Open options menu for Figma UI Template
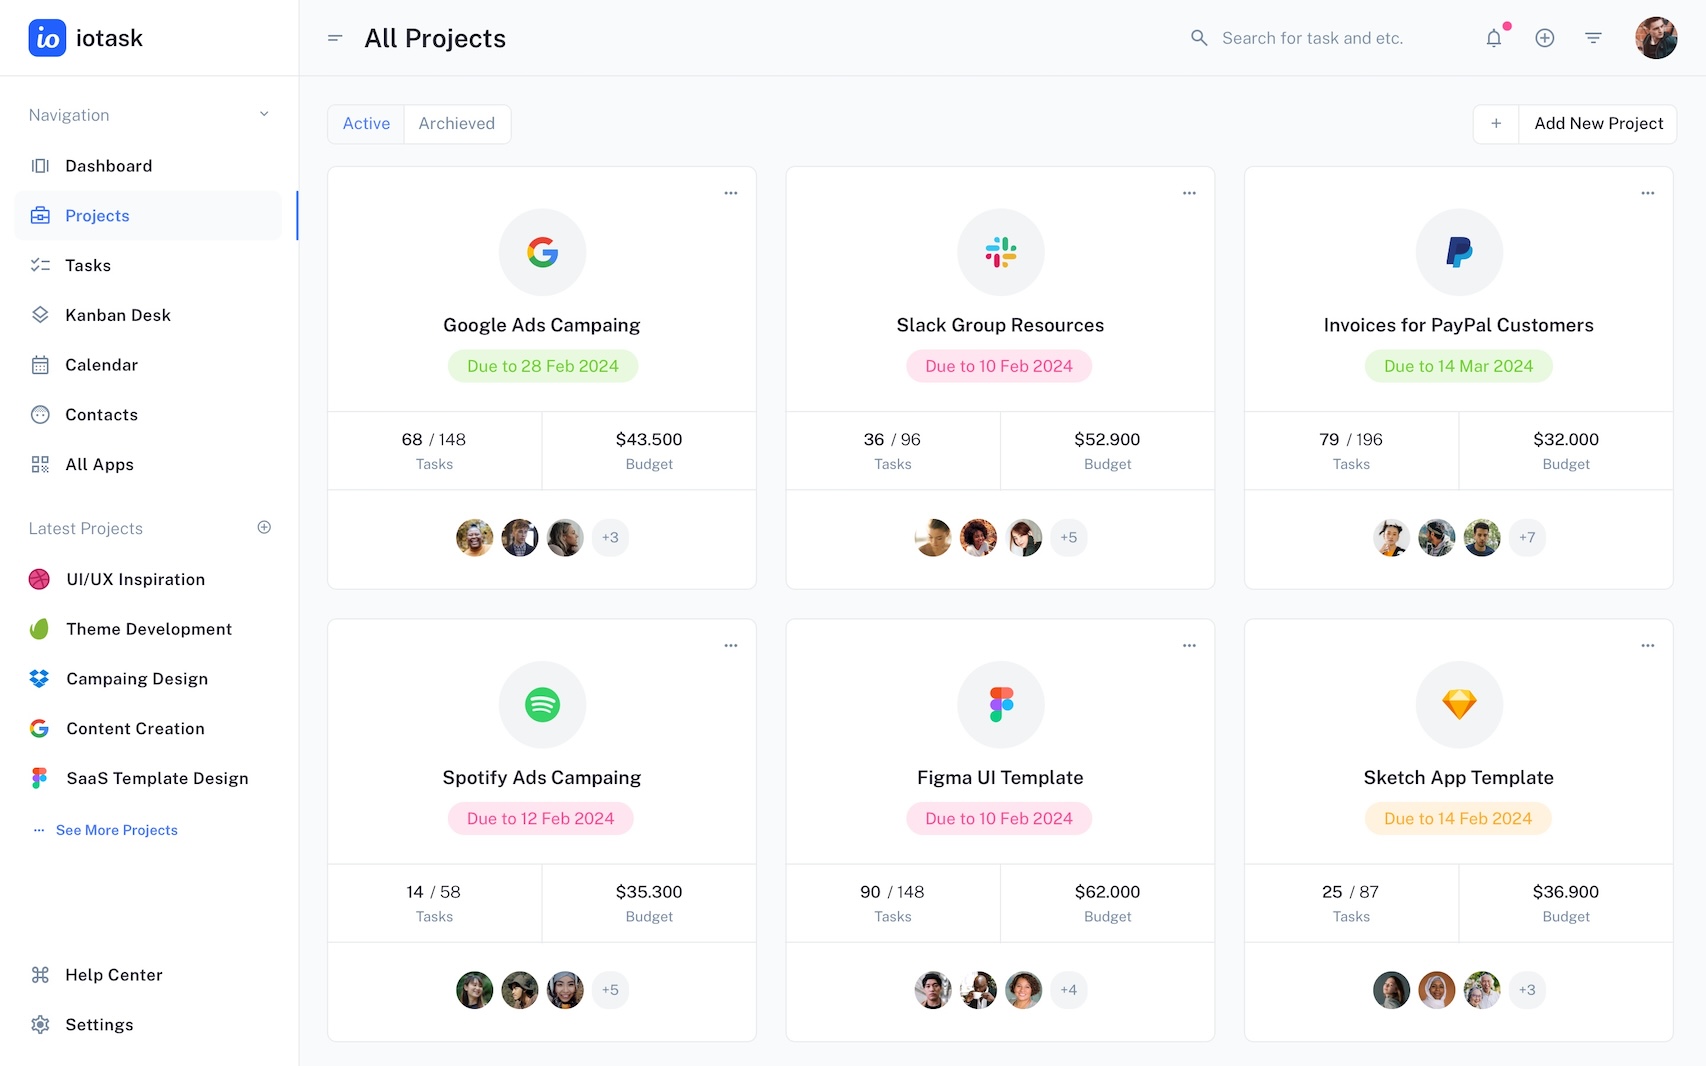The width and height of the screenshot is (1706, 1066). 1189,646
